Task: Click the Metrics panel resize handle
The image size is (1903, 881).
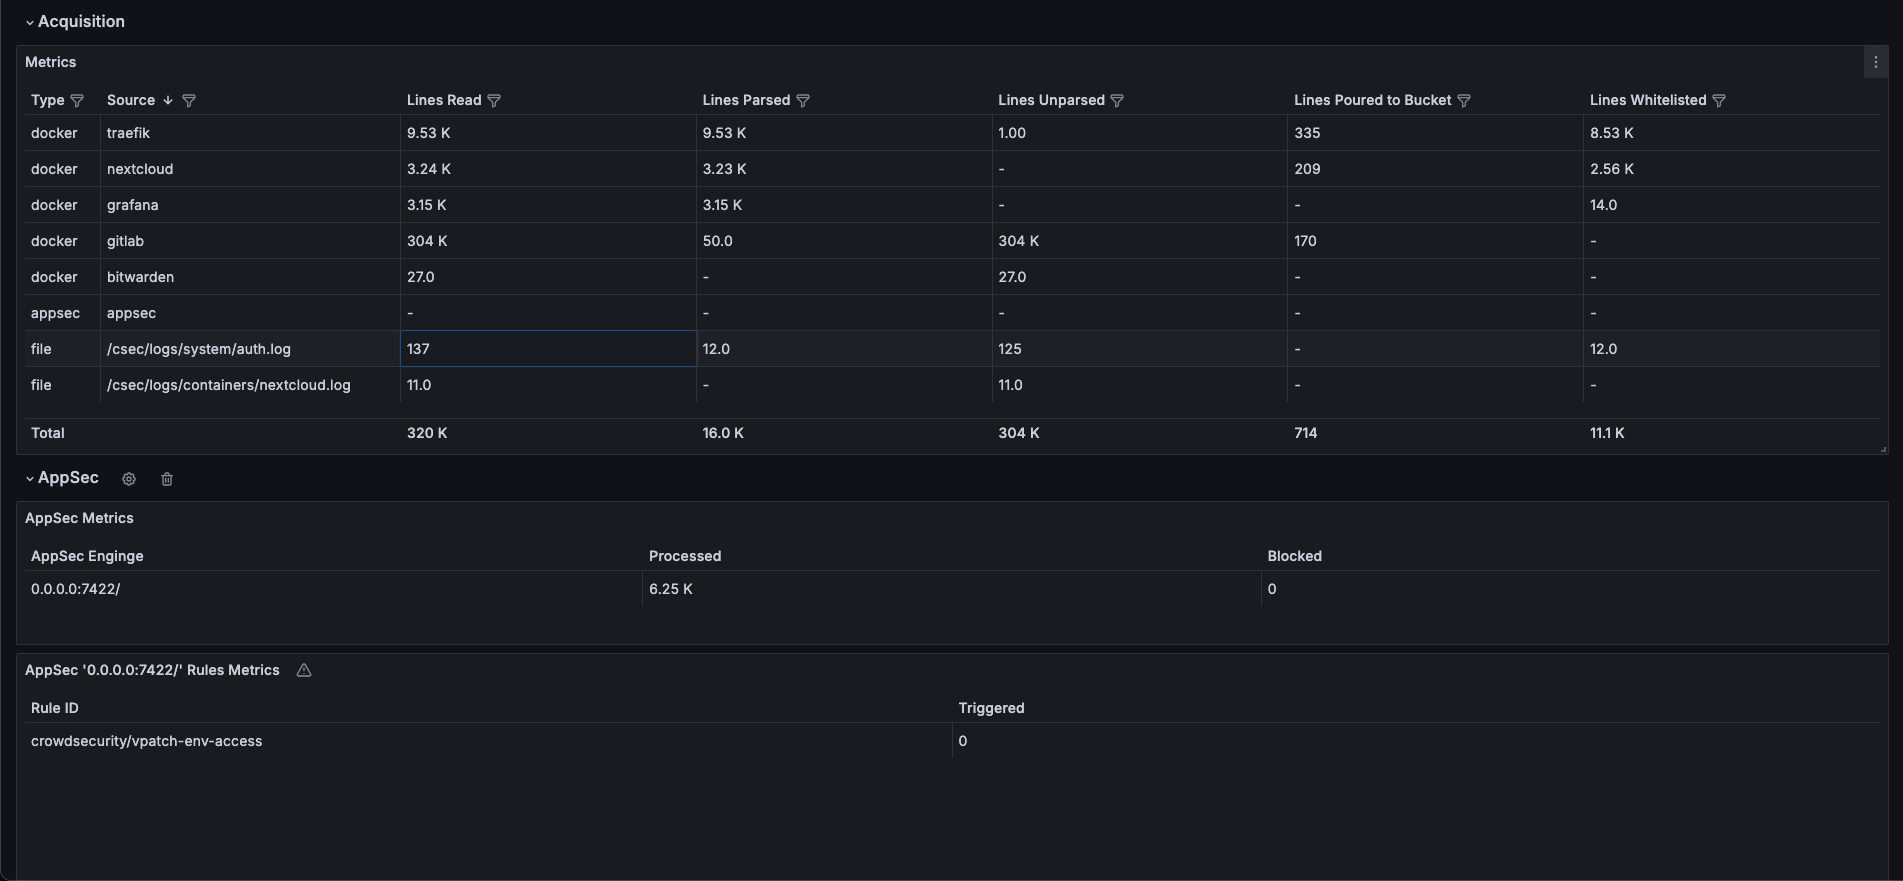Action: click(x=1883, y=450)
